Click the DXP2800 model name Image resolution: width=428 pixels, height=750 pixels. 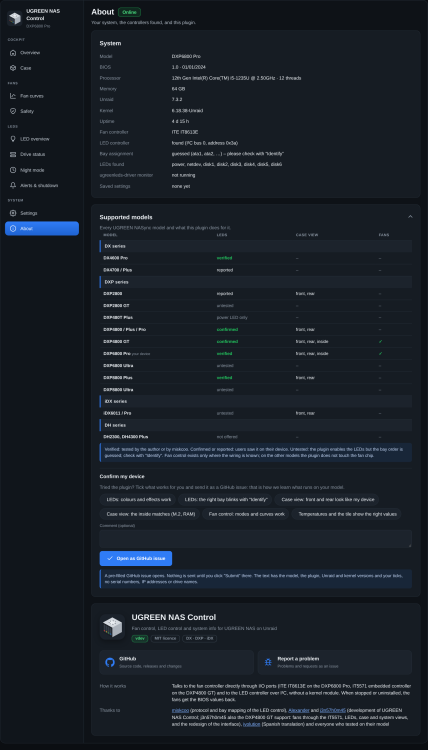click(x=113, y=294)
